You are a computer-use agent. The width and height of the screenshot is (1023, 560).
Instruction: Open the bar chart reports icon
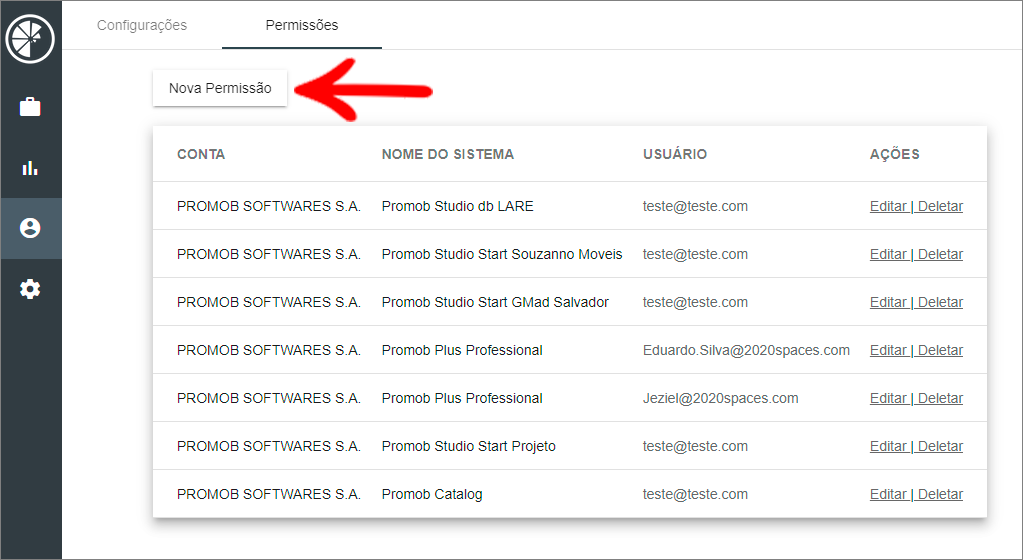[x=30, y=168]
